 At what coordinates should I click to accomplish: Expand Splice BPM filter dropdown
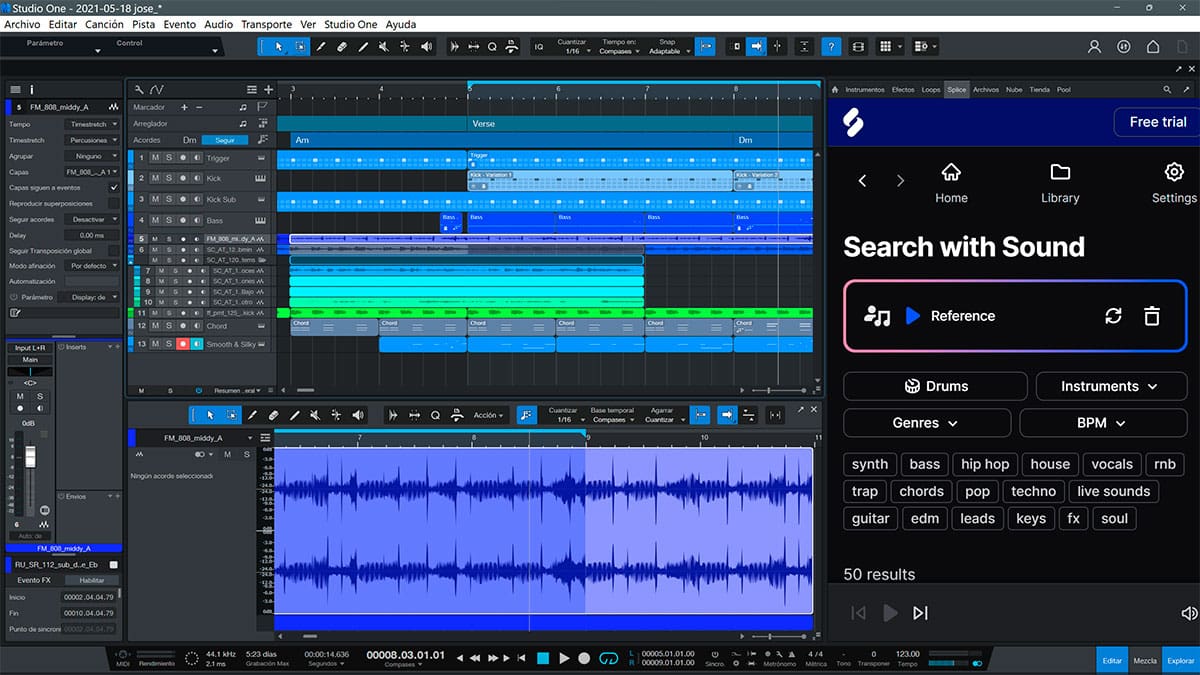(x=1103, y=423)
